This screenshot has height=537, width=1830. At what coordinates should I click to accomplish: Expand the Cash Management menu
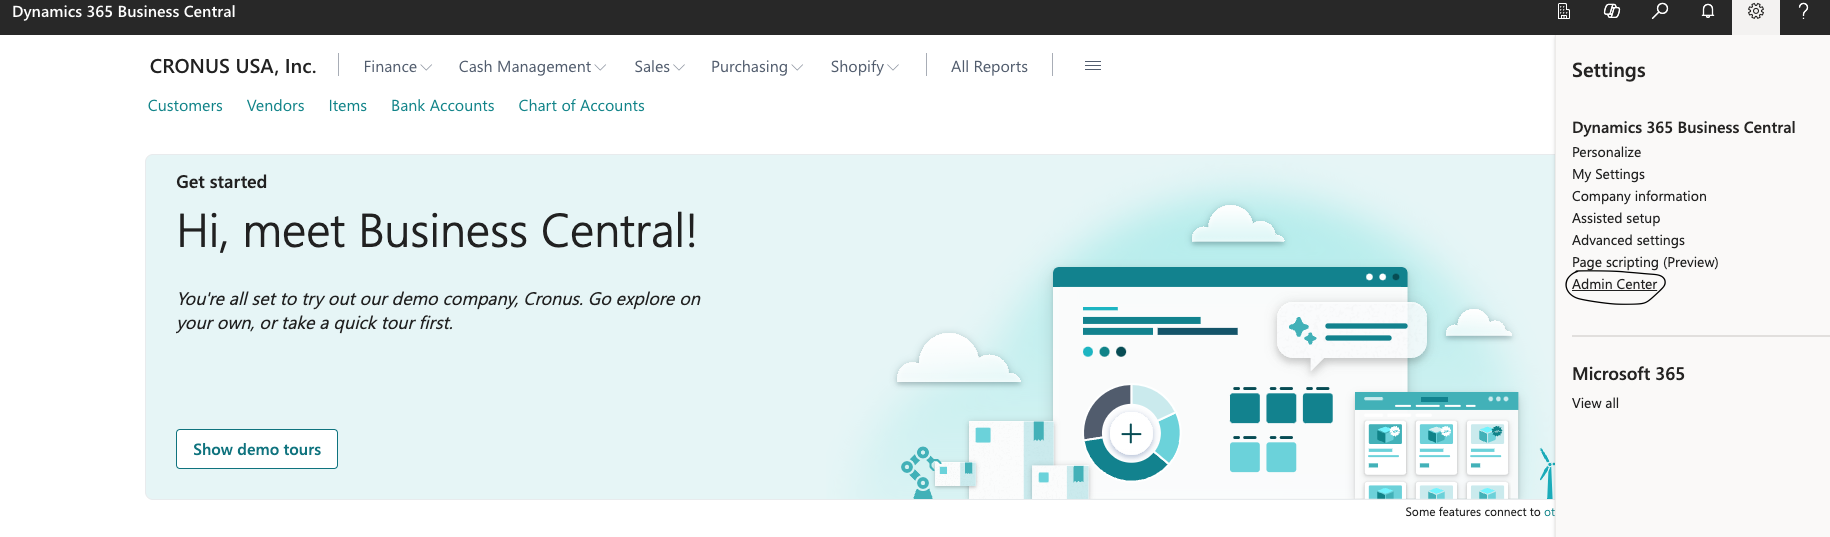532,67
